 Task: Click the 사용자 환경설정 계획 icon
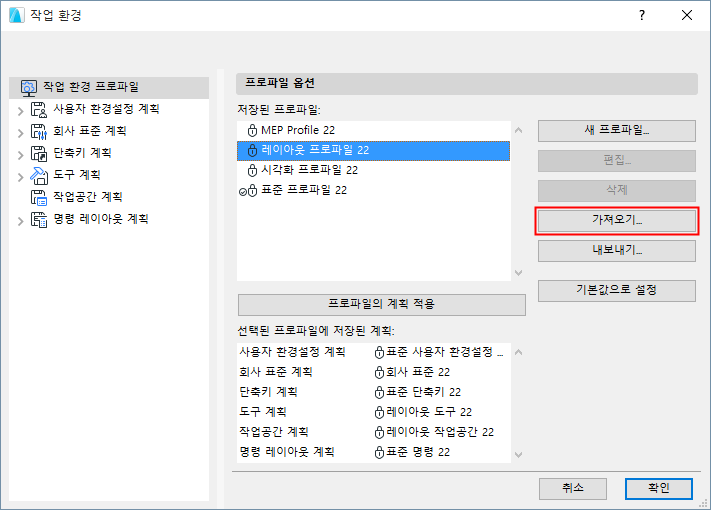pyautogui.click(x=39, y=110)
